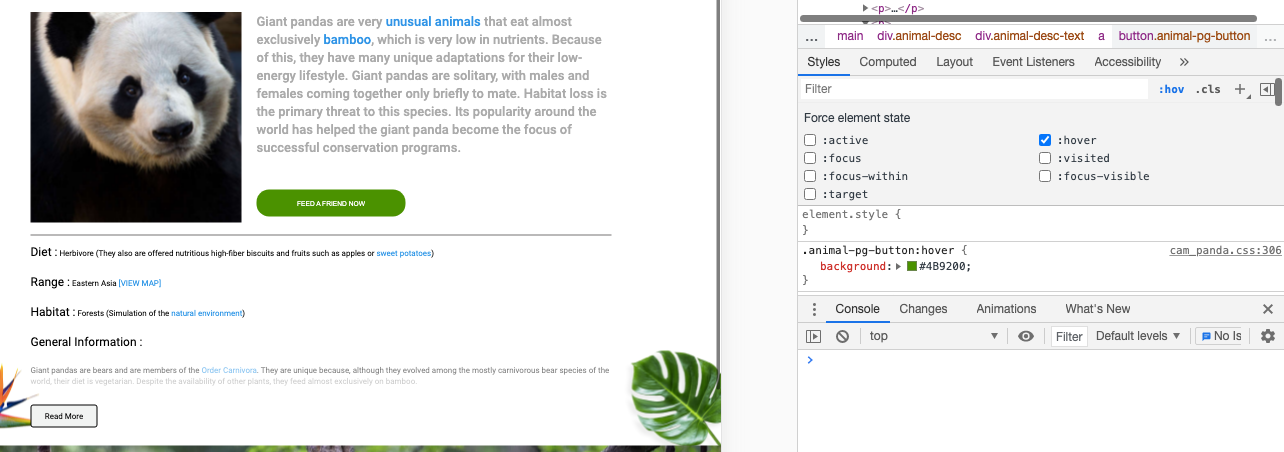Clear the console with the clear icon

click(x=842, y=336)
